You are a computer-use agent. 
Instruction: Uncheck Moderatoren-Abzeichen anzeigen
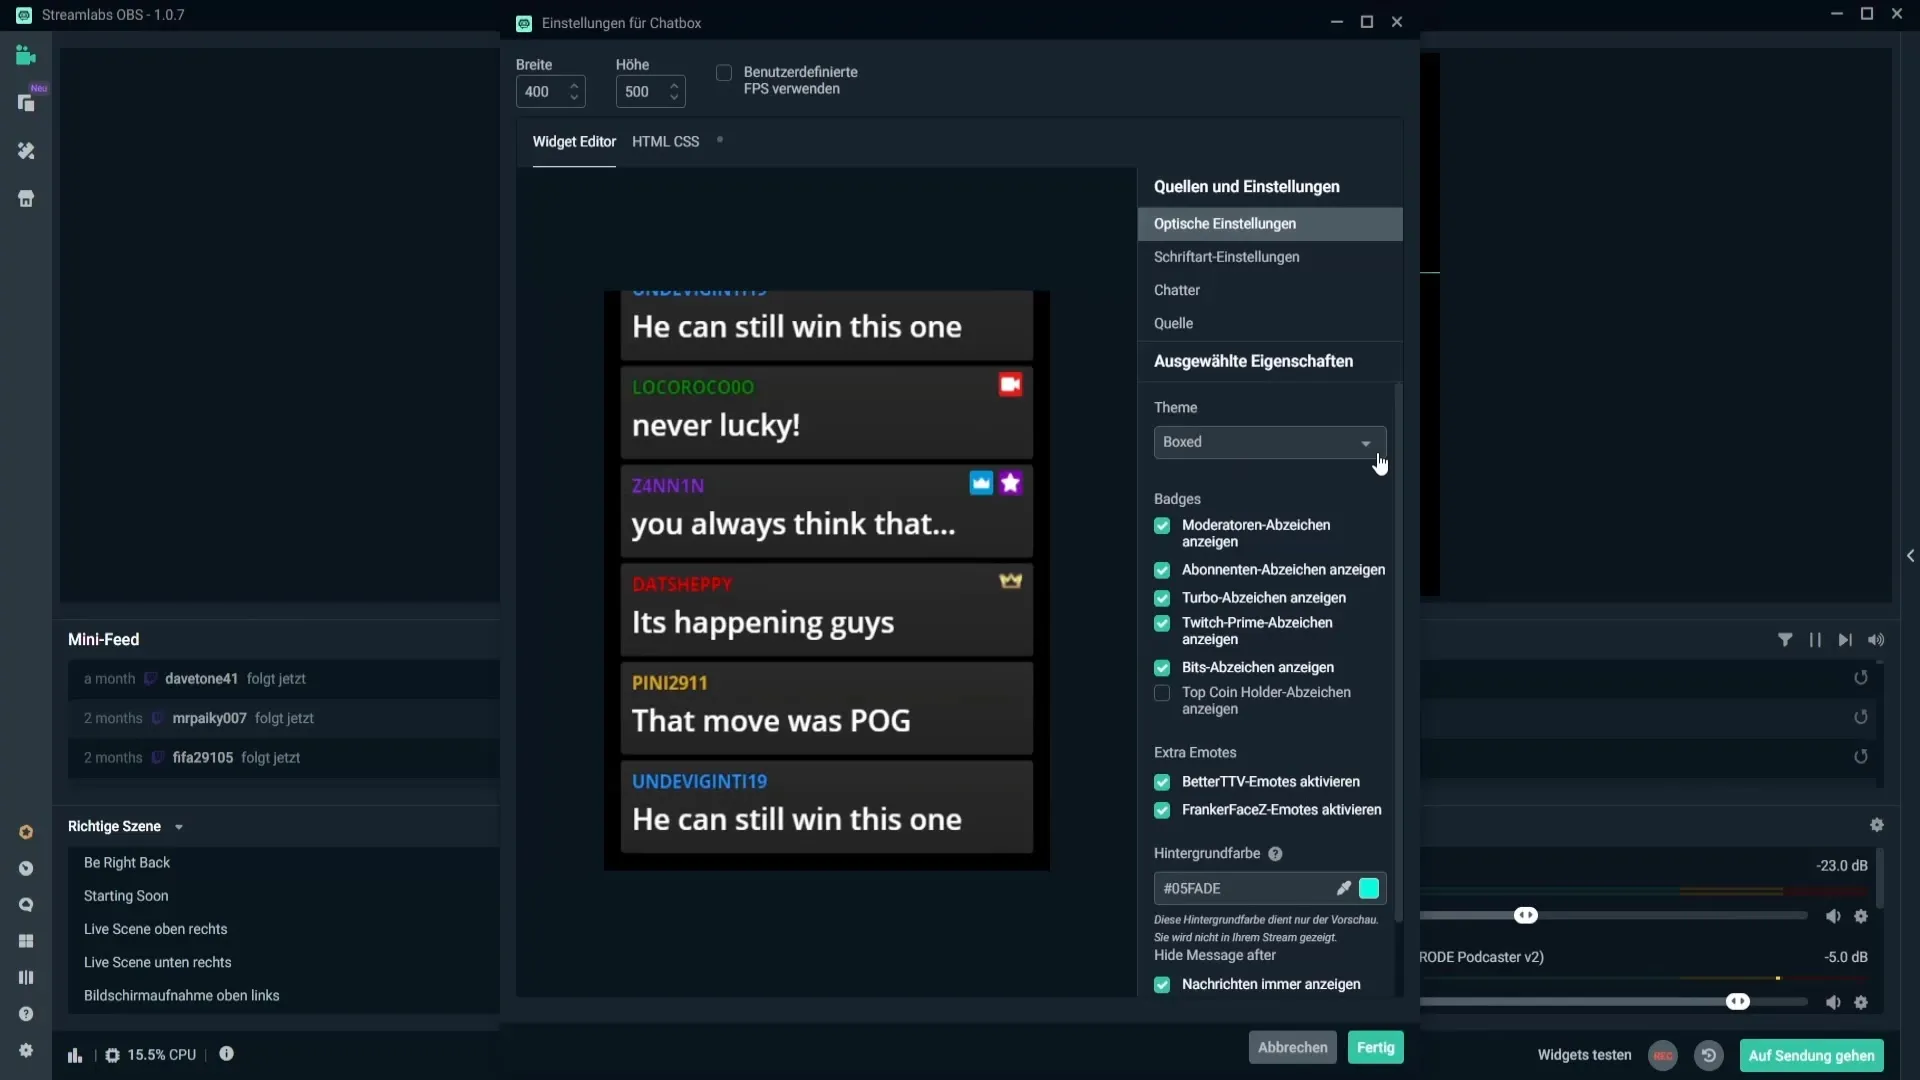click(x=1162, y=526)
